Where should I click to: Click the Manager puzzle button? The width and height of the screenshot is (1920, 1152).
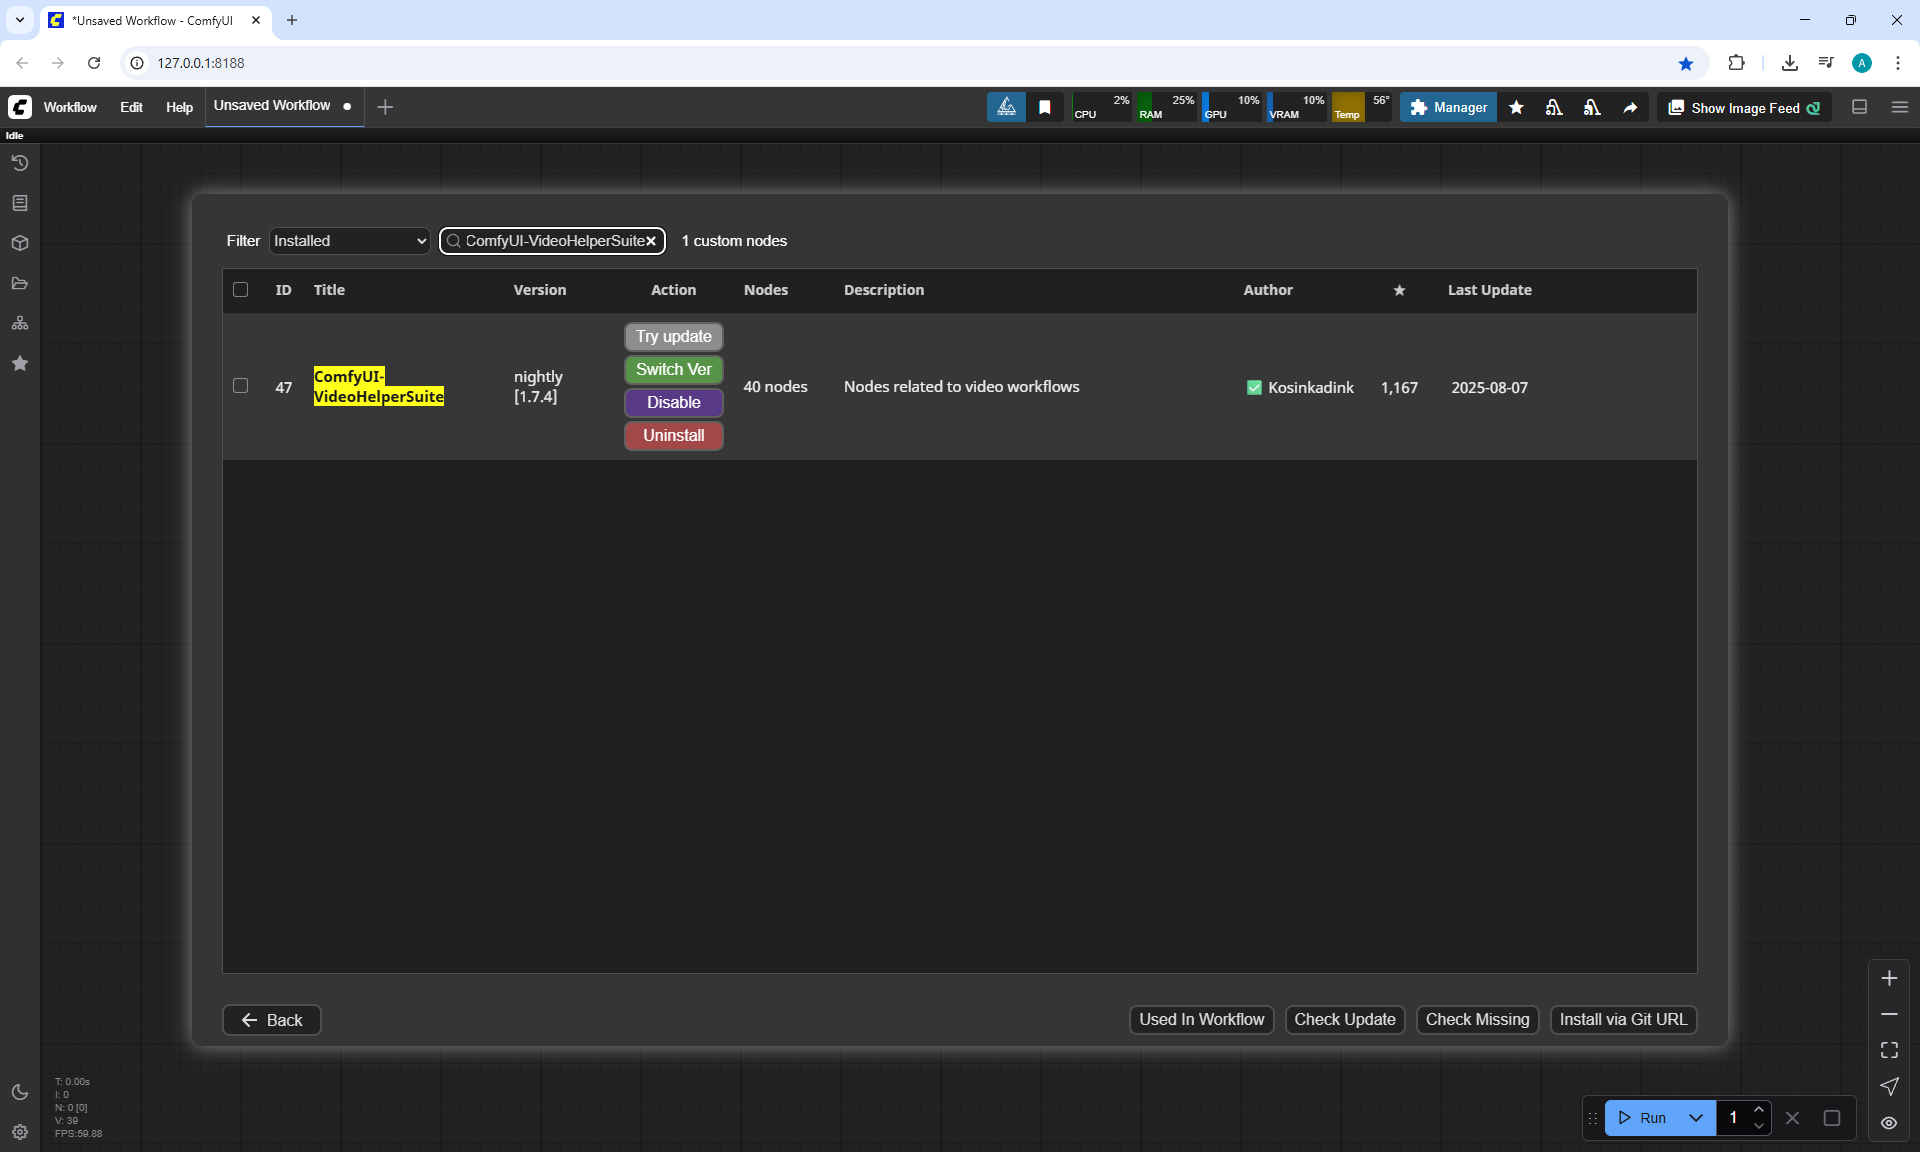pos(1448,107)
